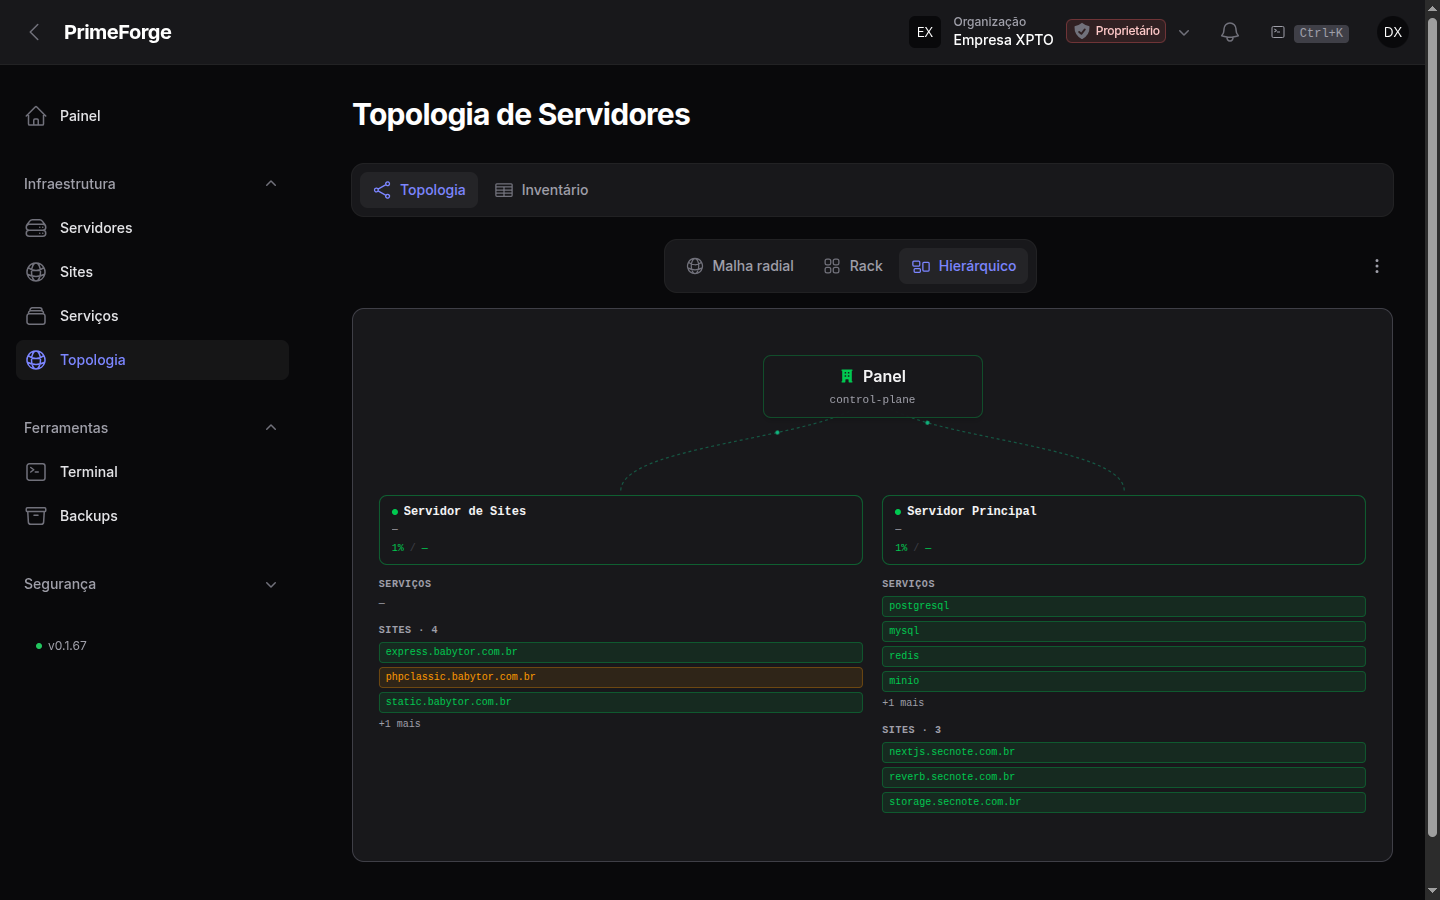This screenshot has width=1440, height=900.
Task: Expand the Segurança section
Action: coord(271,584)
